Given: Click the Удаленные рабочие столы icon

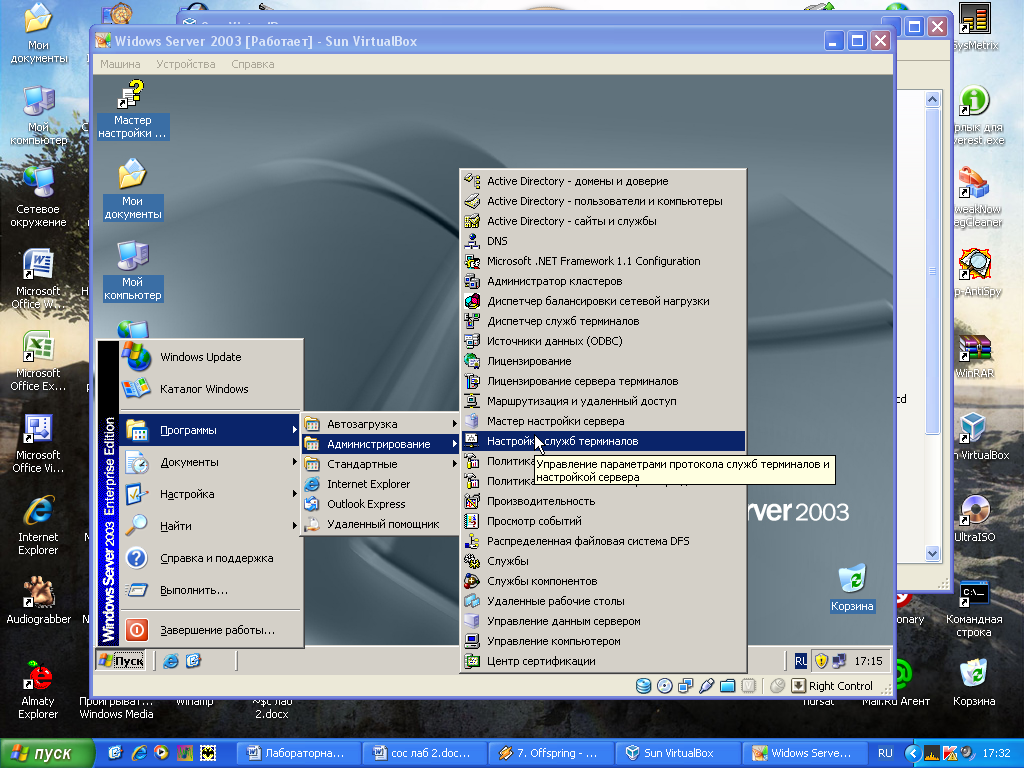Looking at the screenshot, I should click(x=472, y=601).
